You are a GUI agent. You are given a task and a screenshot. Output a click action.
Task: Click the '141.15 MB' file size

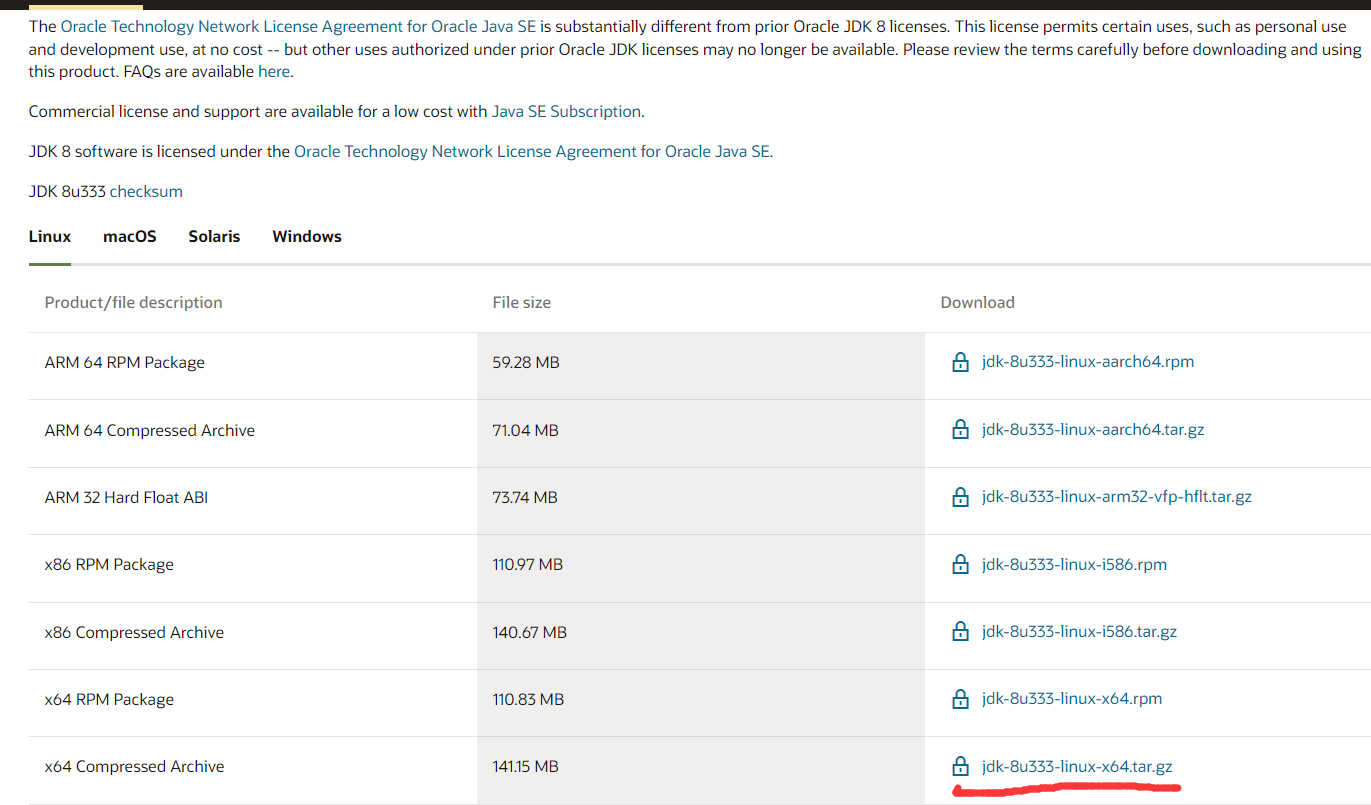pyautogui.click(x=526, y=767)
